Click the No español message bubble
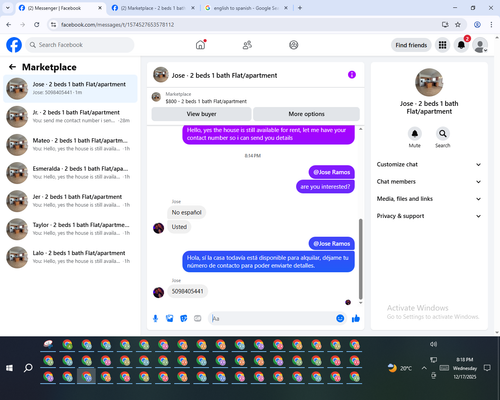500x400 pixels. pyautogui.click(x=186, y=212)
